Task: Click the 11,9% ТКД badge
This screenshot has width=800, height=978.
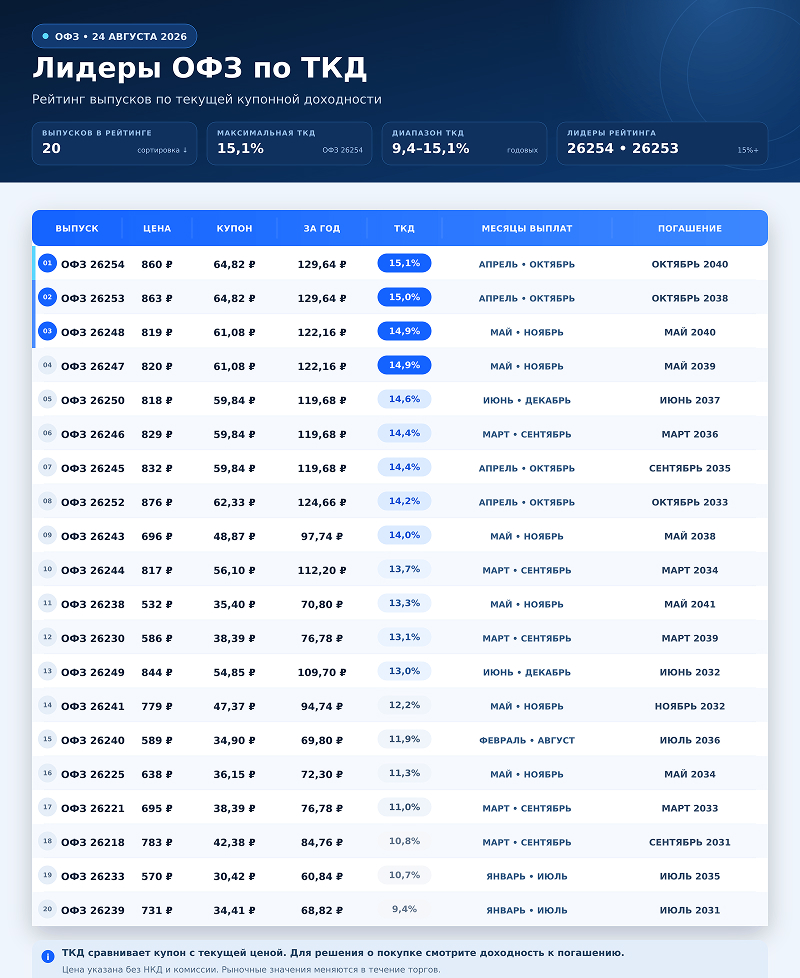Action: [x=404, y=739]
